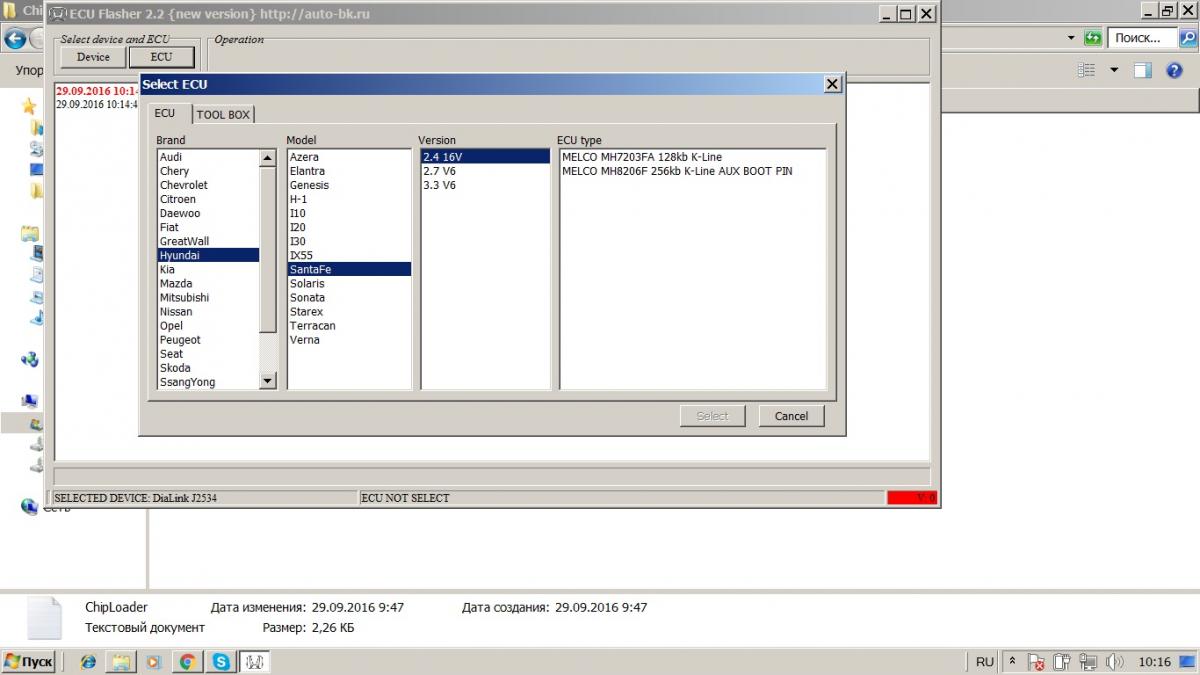Click the Device button
The width and height of the screenshot is (1200, 675).
pos(94,57)
